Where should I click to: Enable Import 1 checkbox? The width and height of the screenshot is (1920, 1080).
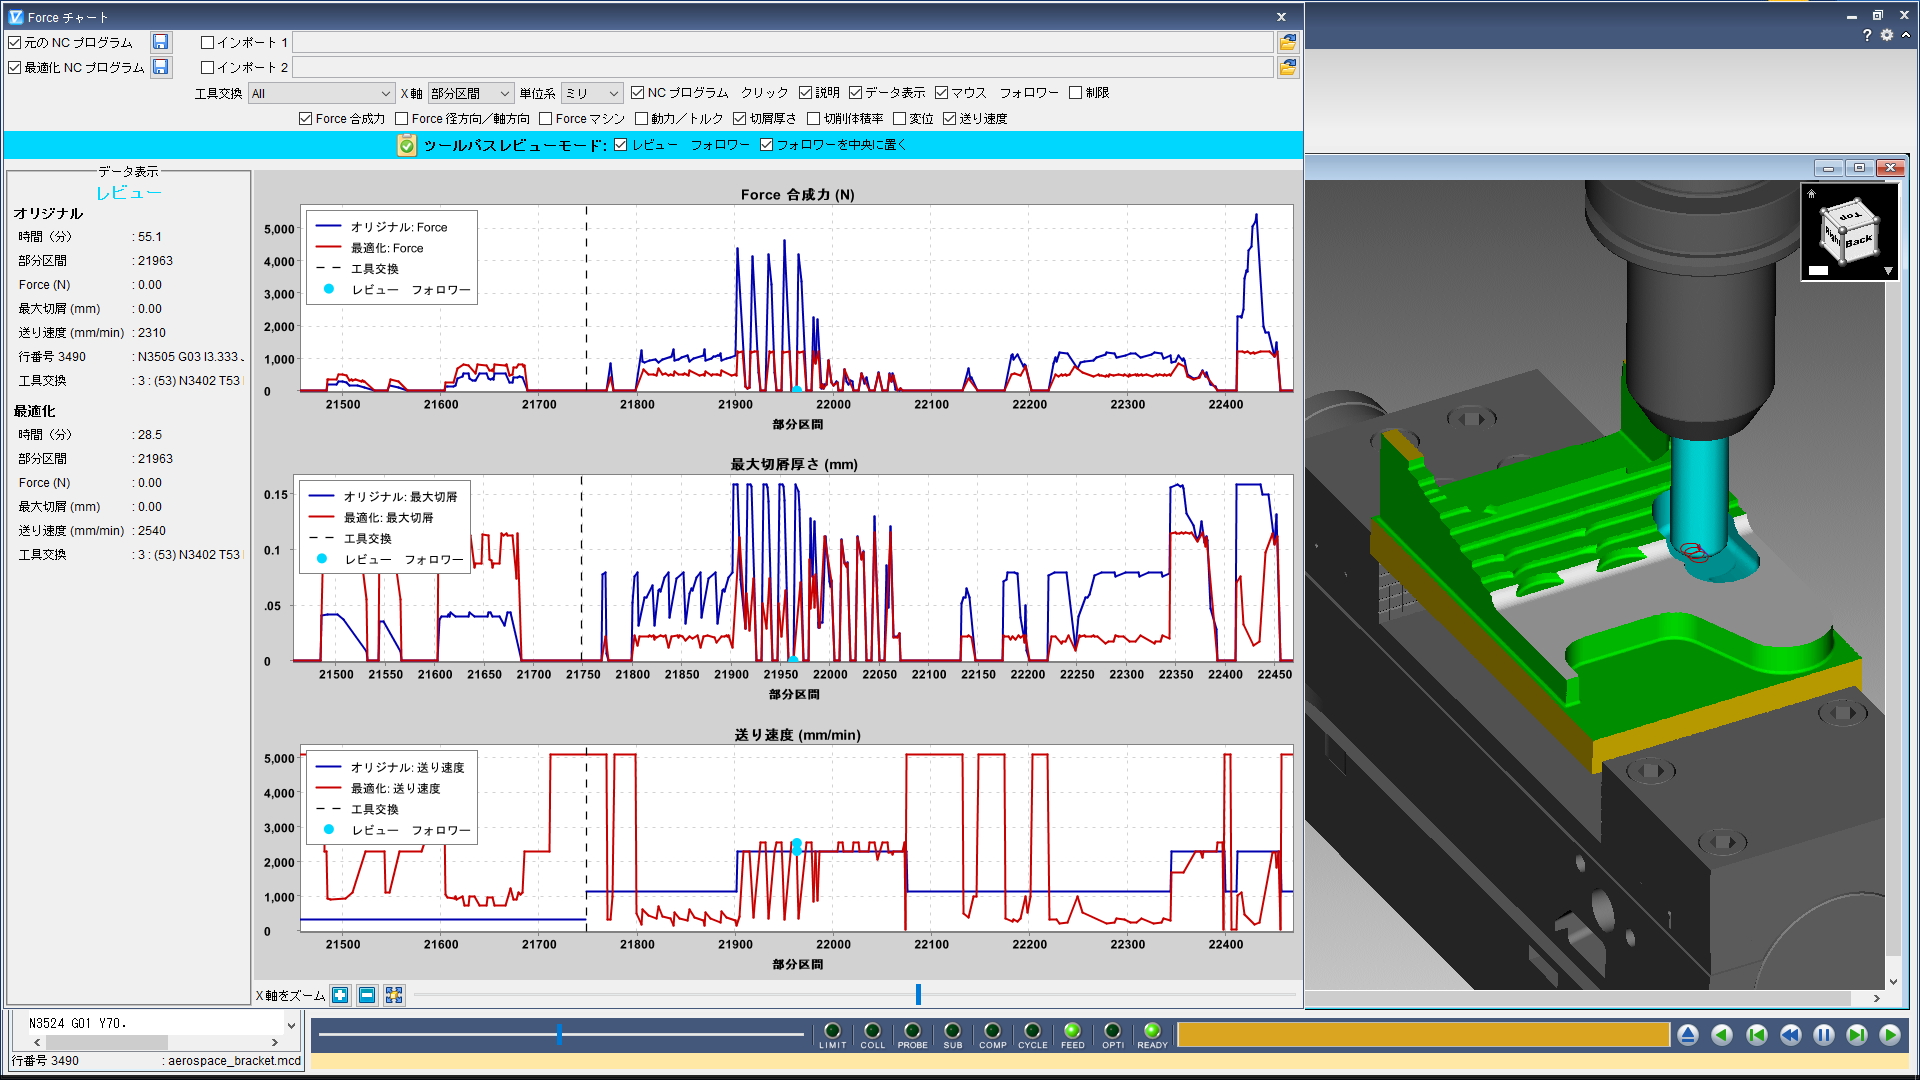click(x=207, y=42)
